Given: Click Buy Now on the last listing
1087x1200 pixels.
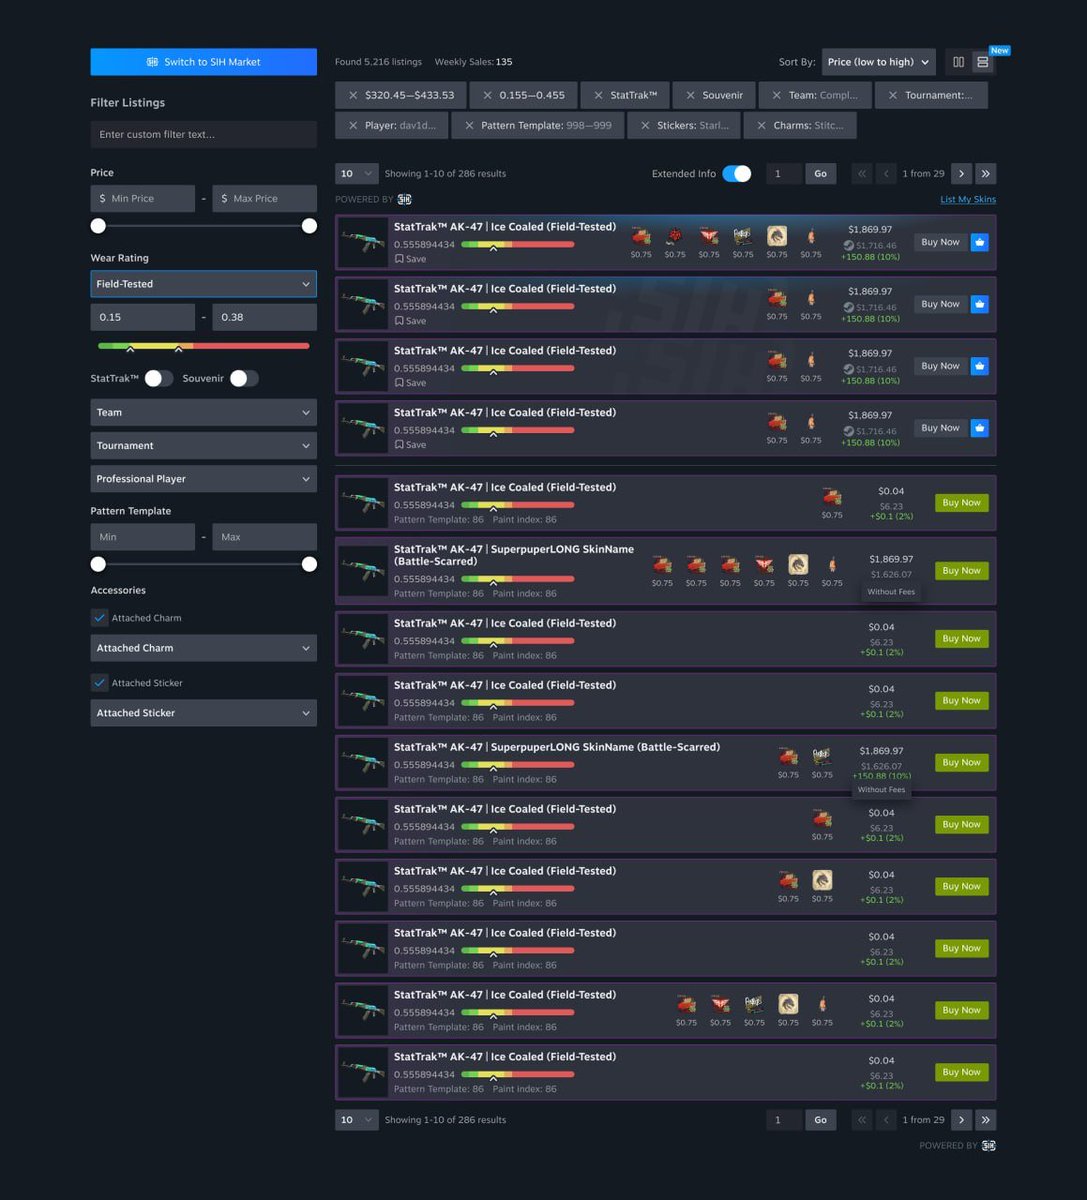Looking at the screenshot, I should [962, 1072].
